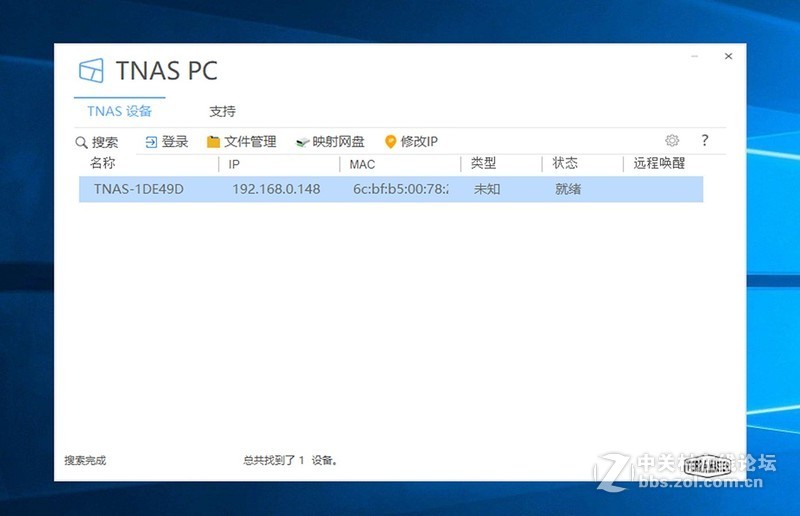800x516 pixels.
Task: Click the search magnifier icon
Action: point(81,142)
